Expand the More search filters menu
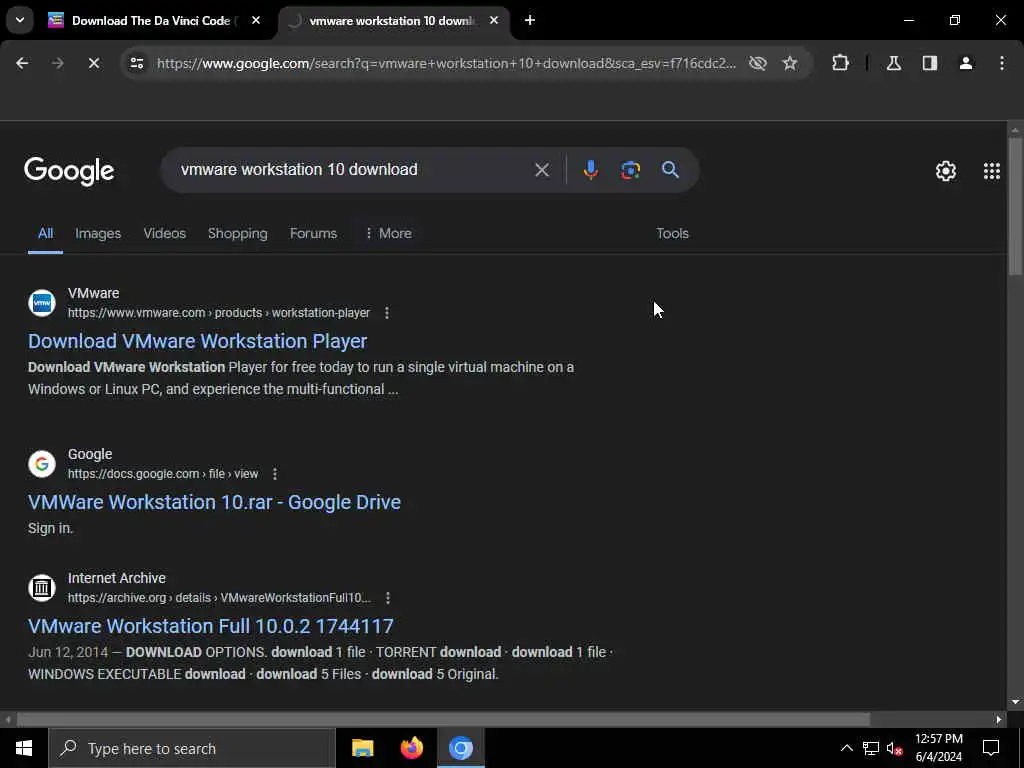Viewport: 1024px width, 768px height. (389, 234)
